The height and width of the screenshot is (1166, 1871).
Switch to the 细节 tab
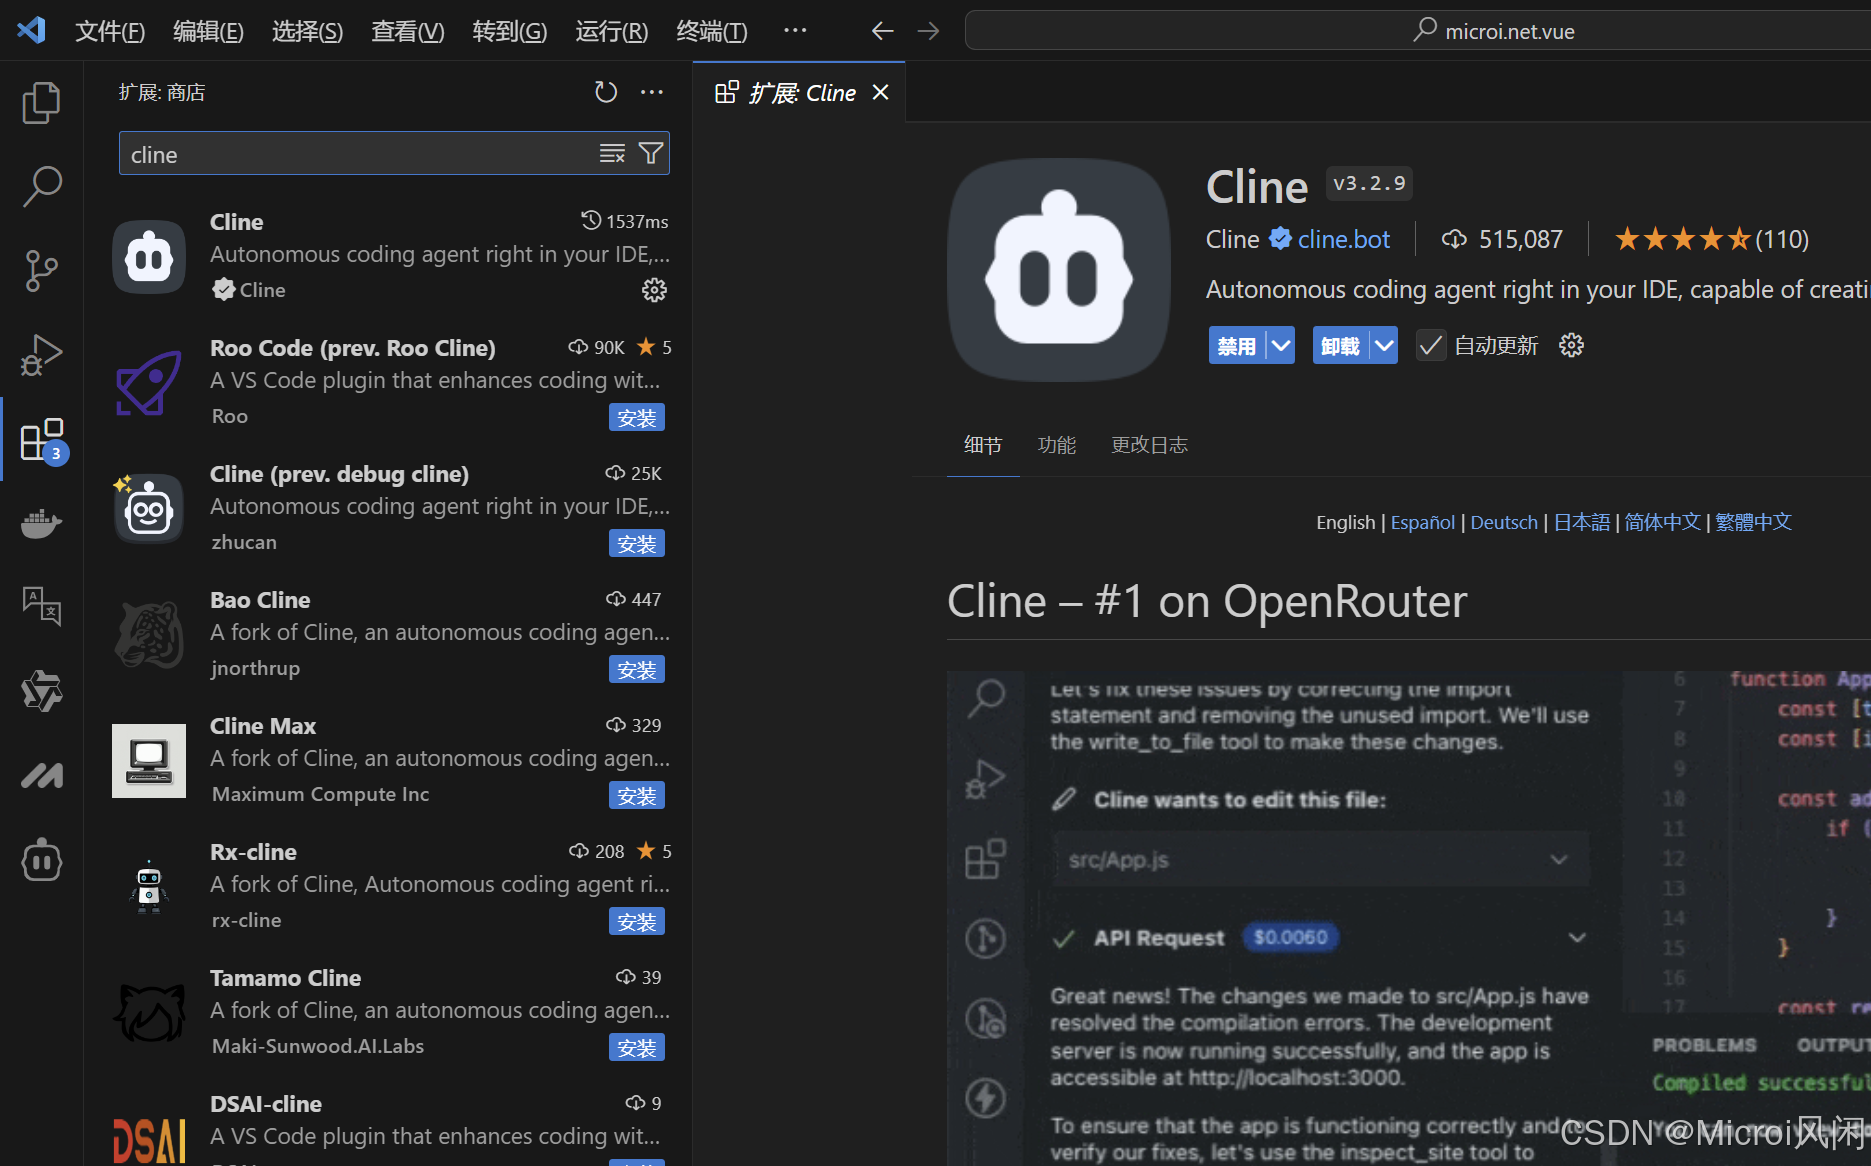coord(982,445)
